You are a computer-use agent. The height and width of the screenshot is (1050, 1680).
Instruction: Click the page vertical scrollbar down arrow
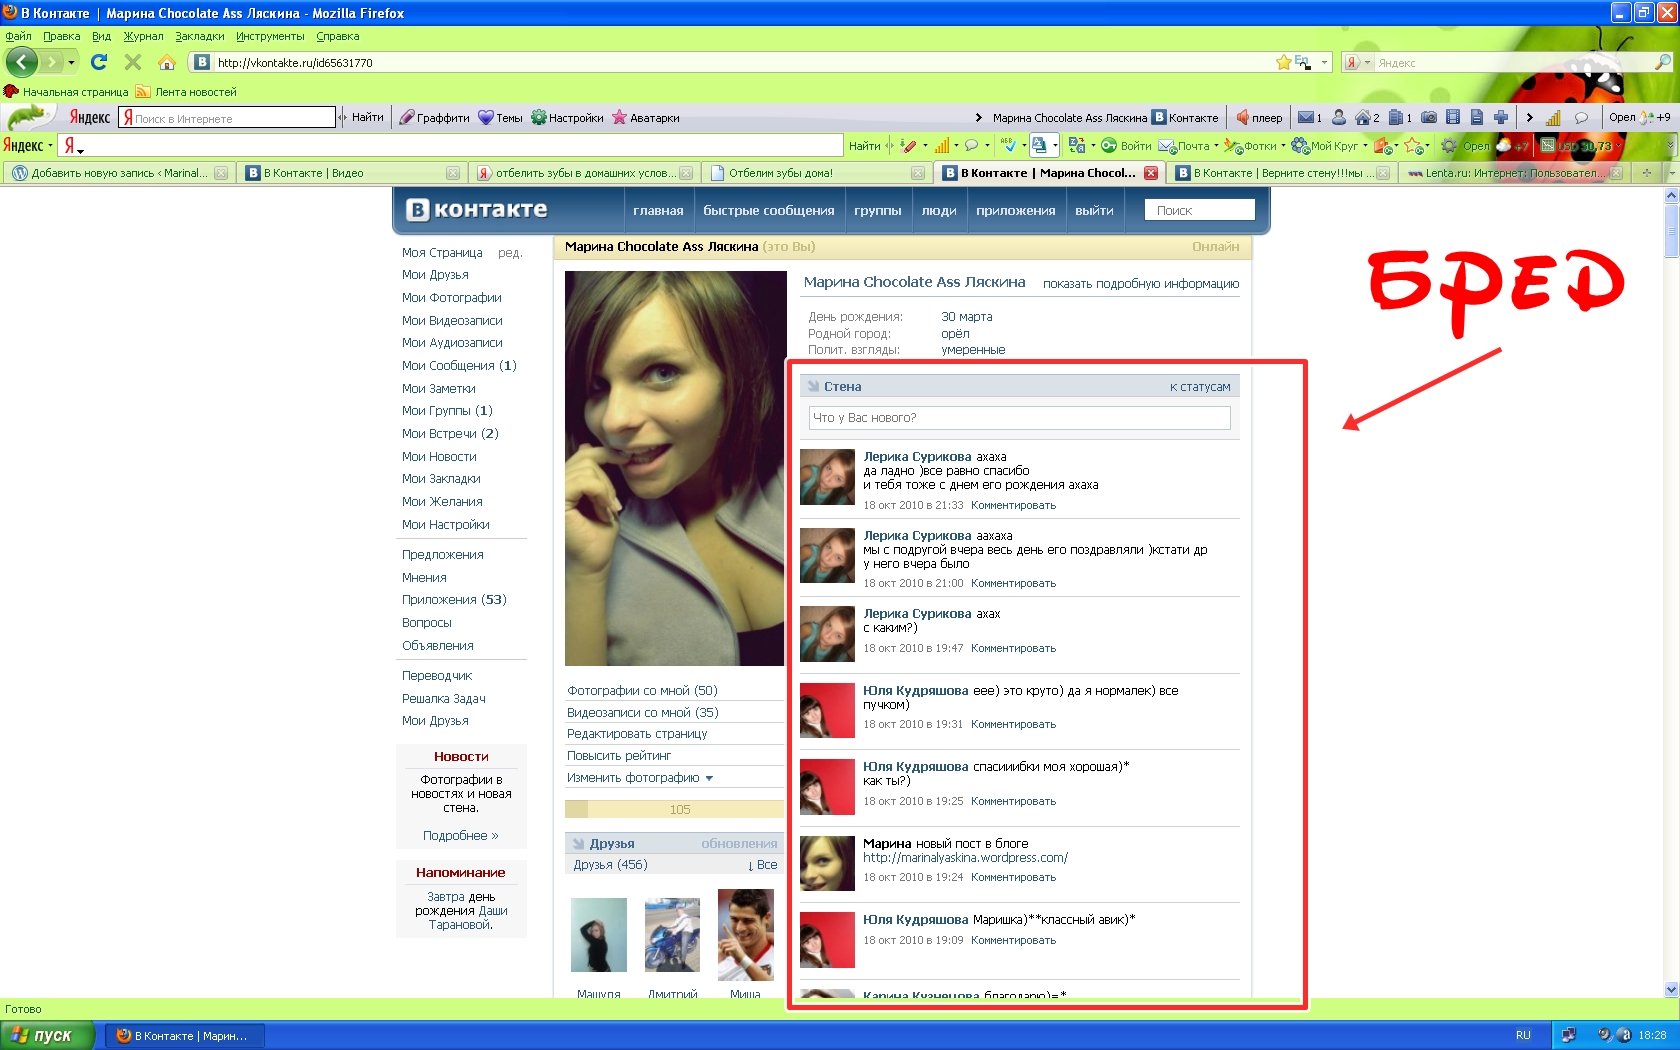1671,989
